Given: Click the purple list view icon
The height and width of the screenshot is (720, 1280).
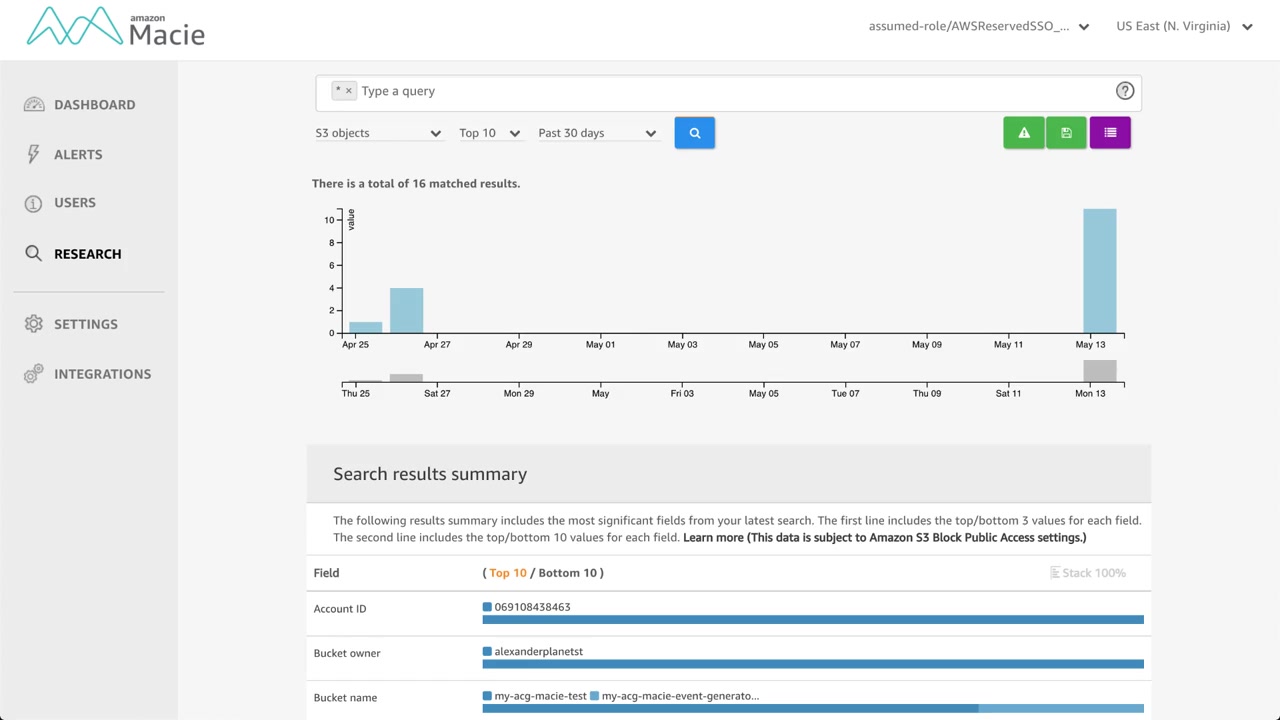Looking at the screenshot, I should click(1110, 133).
